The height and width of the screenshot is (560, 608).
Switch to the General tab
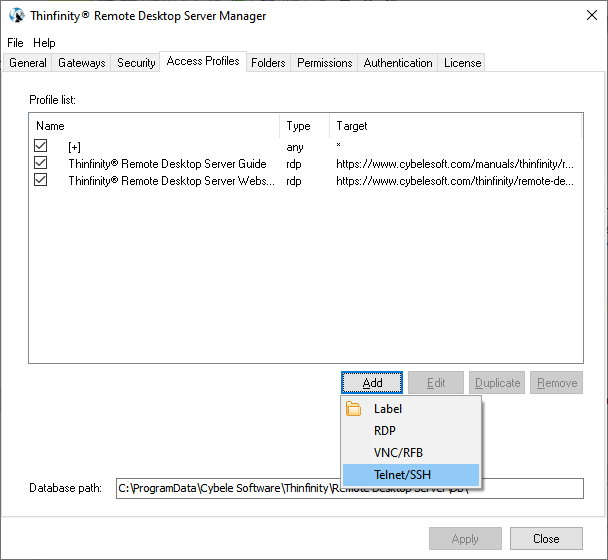(28, 63)
